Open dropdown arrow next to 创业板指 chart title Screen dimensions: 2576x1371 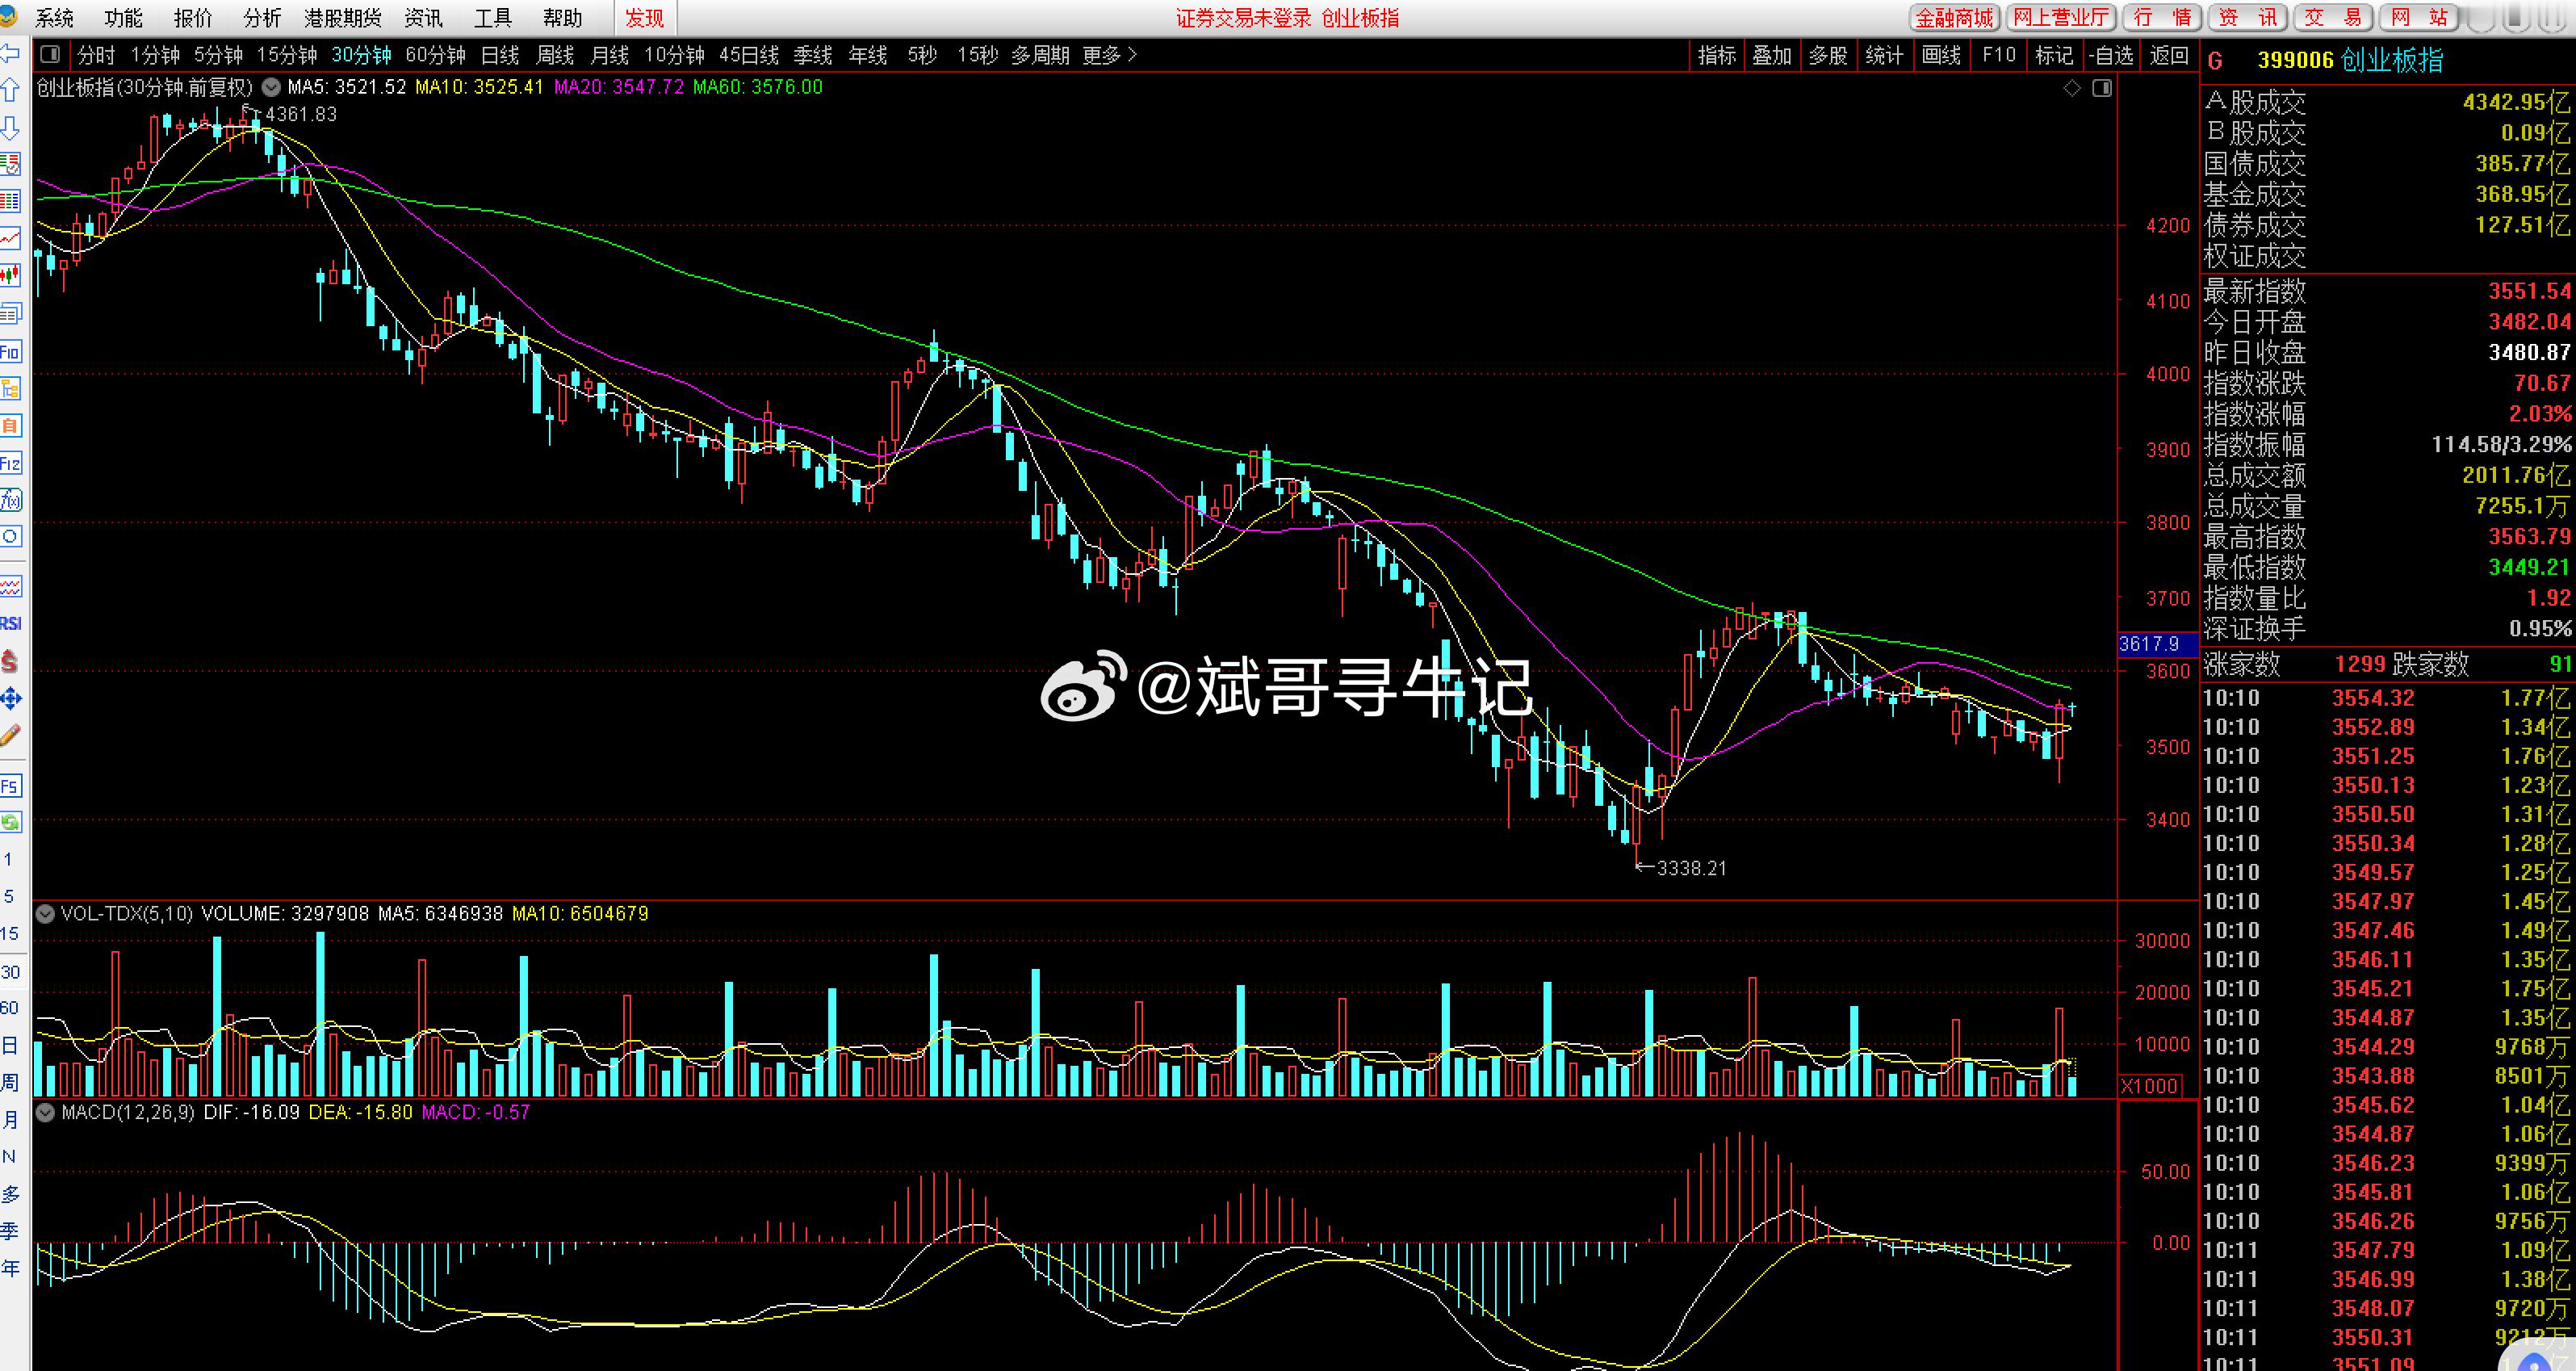tap(270, 87)
